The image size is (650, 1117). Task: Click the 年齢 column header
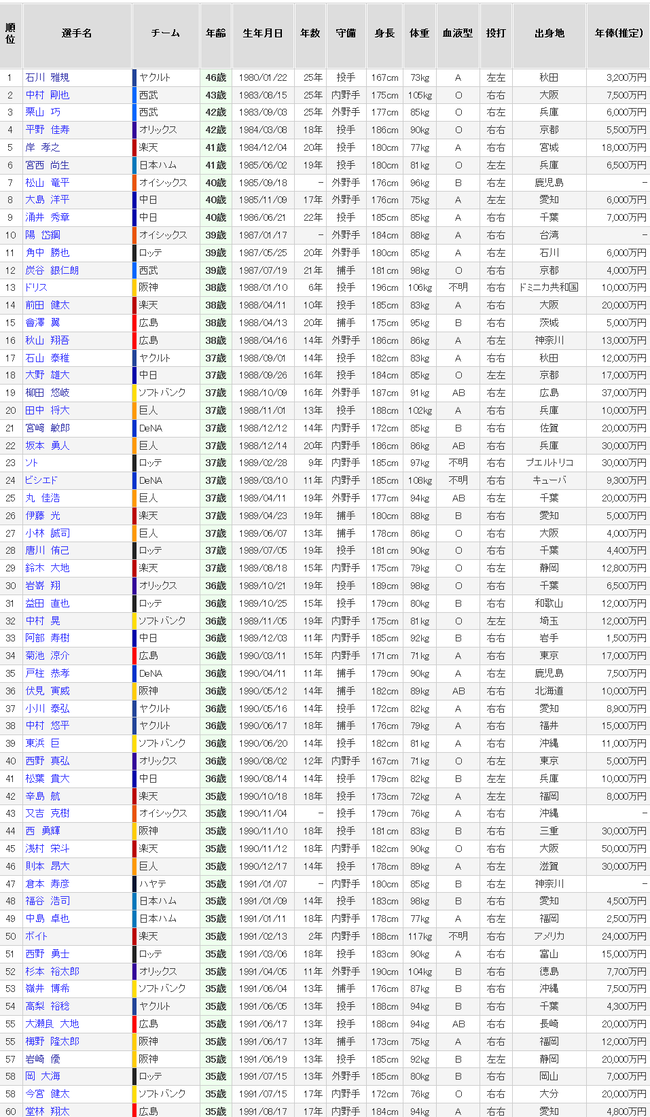tap(215, 33)
